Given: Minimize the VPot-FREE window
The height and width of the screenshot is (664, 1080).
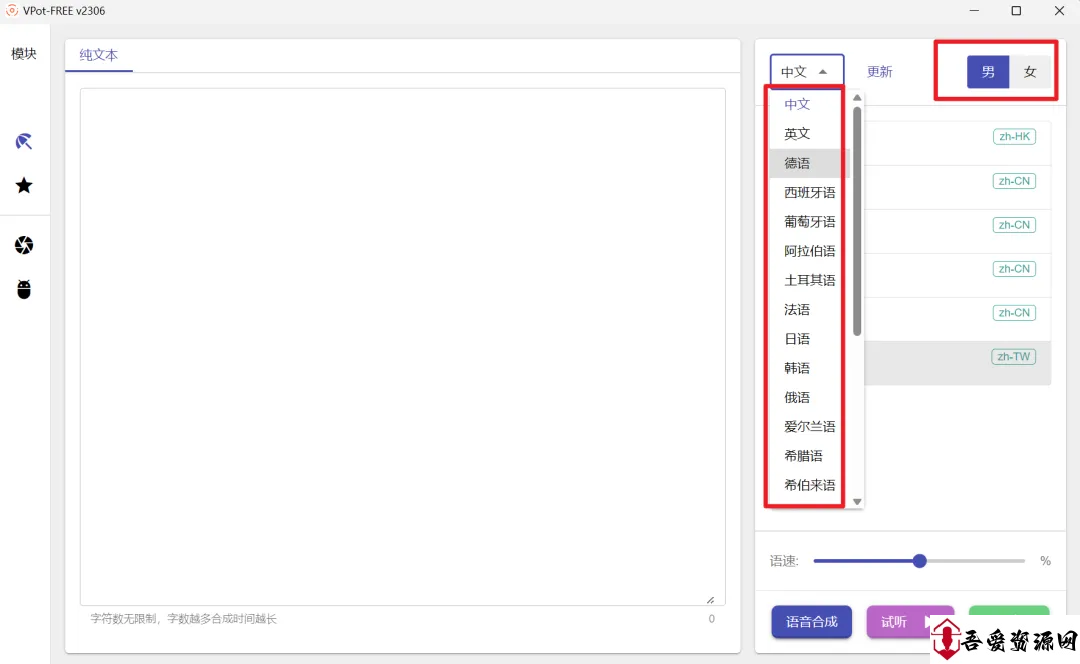Looking at the screenshot, I should (974, 10).
